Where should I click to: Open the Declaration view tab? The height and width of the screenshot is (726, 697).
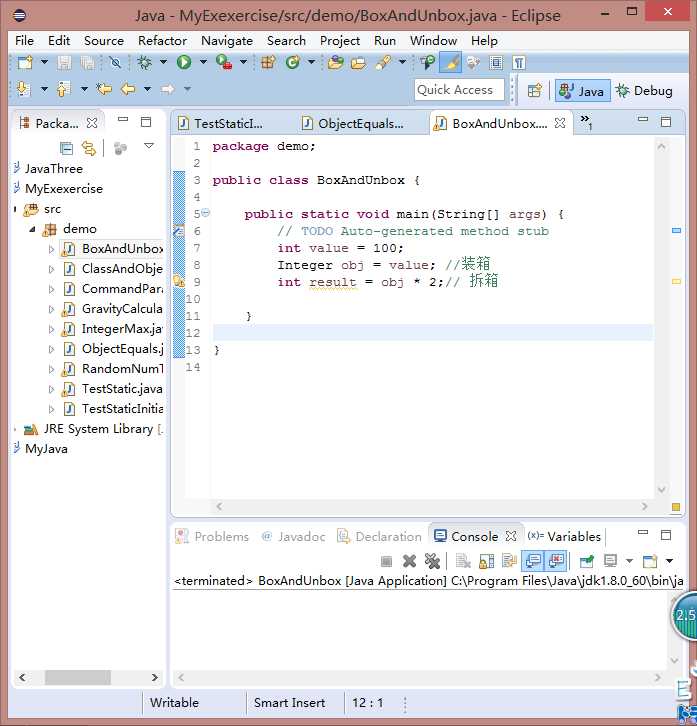[379, 536]
